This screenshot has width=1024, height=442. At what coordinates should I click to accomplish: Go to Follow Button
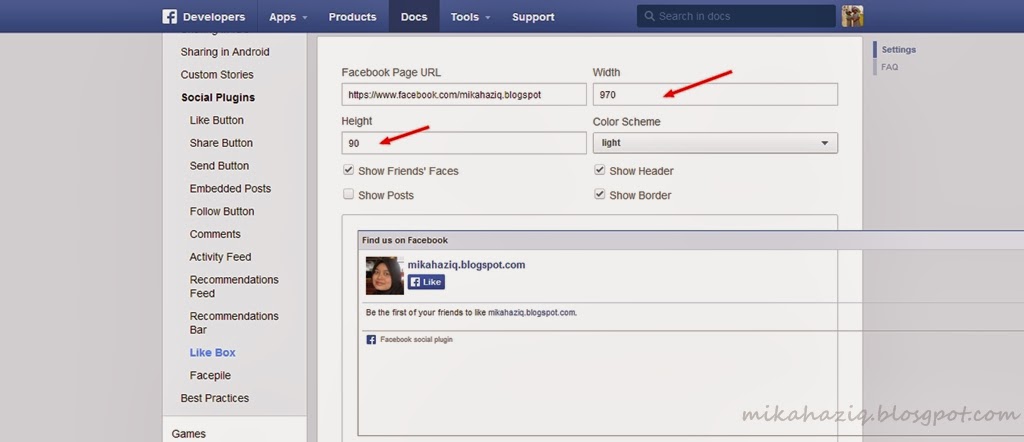222,212
